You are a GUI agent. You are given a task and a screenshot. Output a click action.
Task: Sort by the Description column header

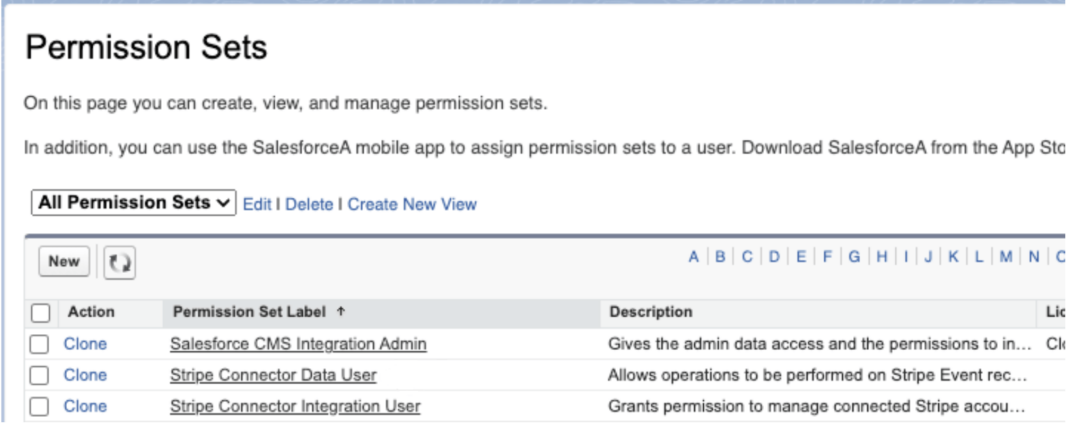coord(649,313)
